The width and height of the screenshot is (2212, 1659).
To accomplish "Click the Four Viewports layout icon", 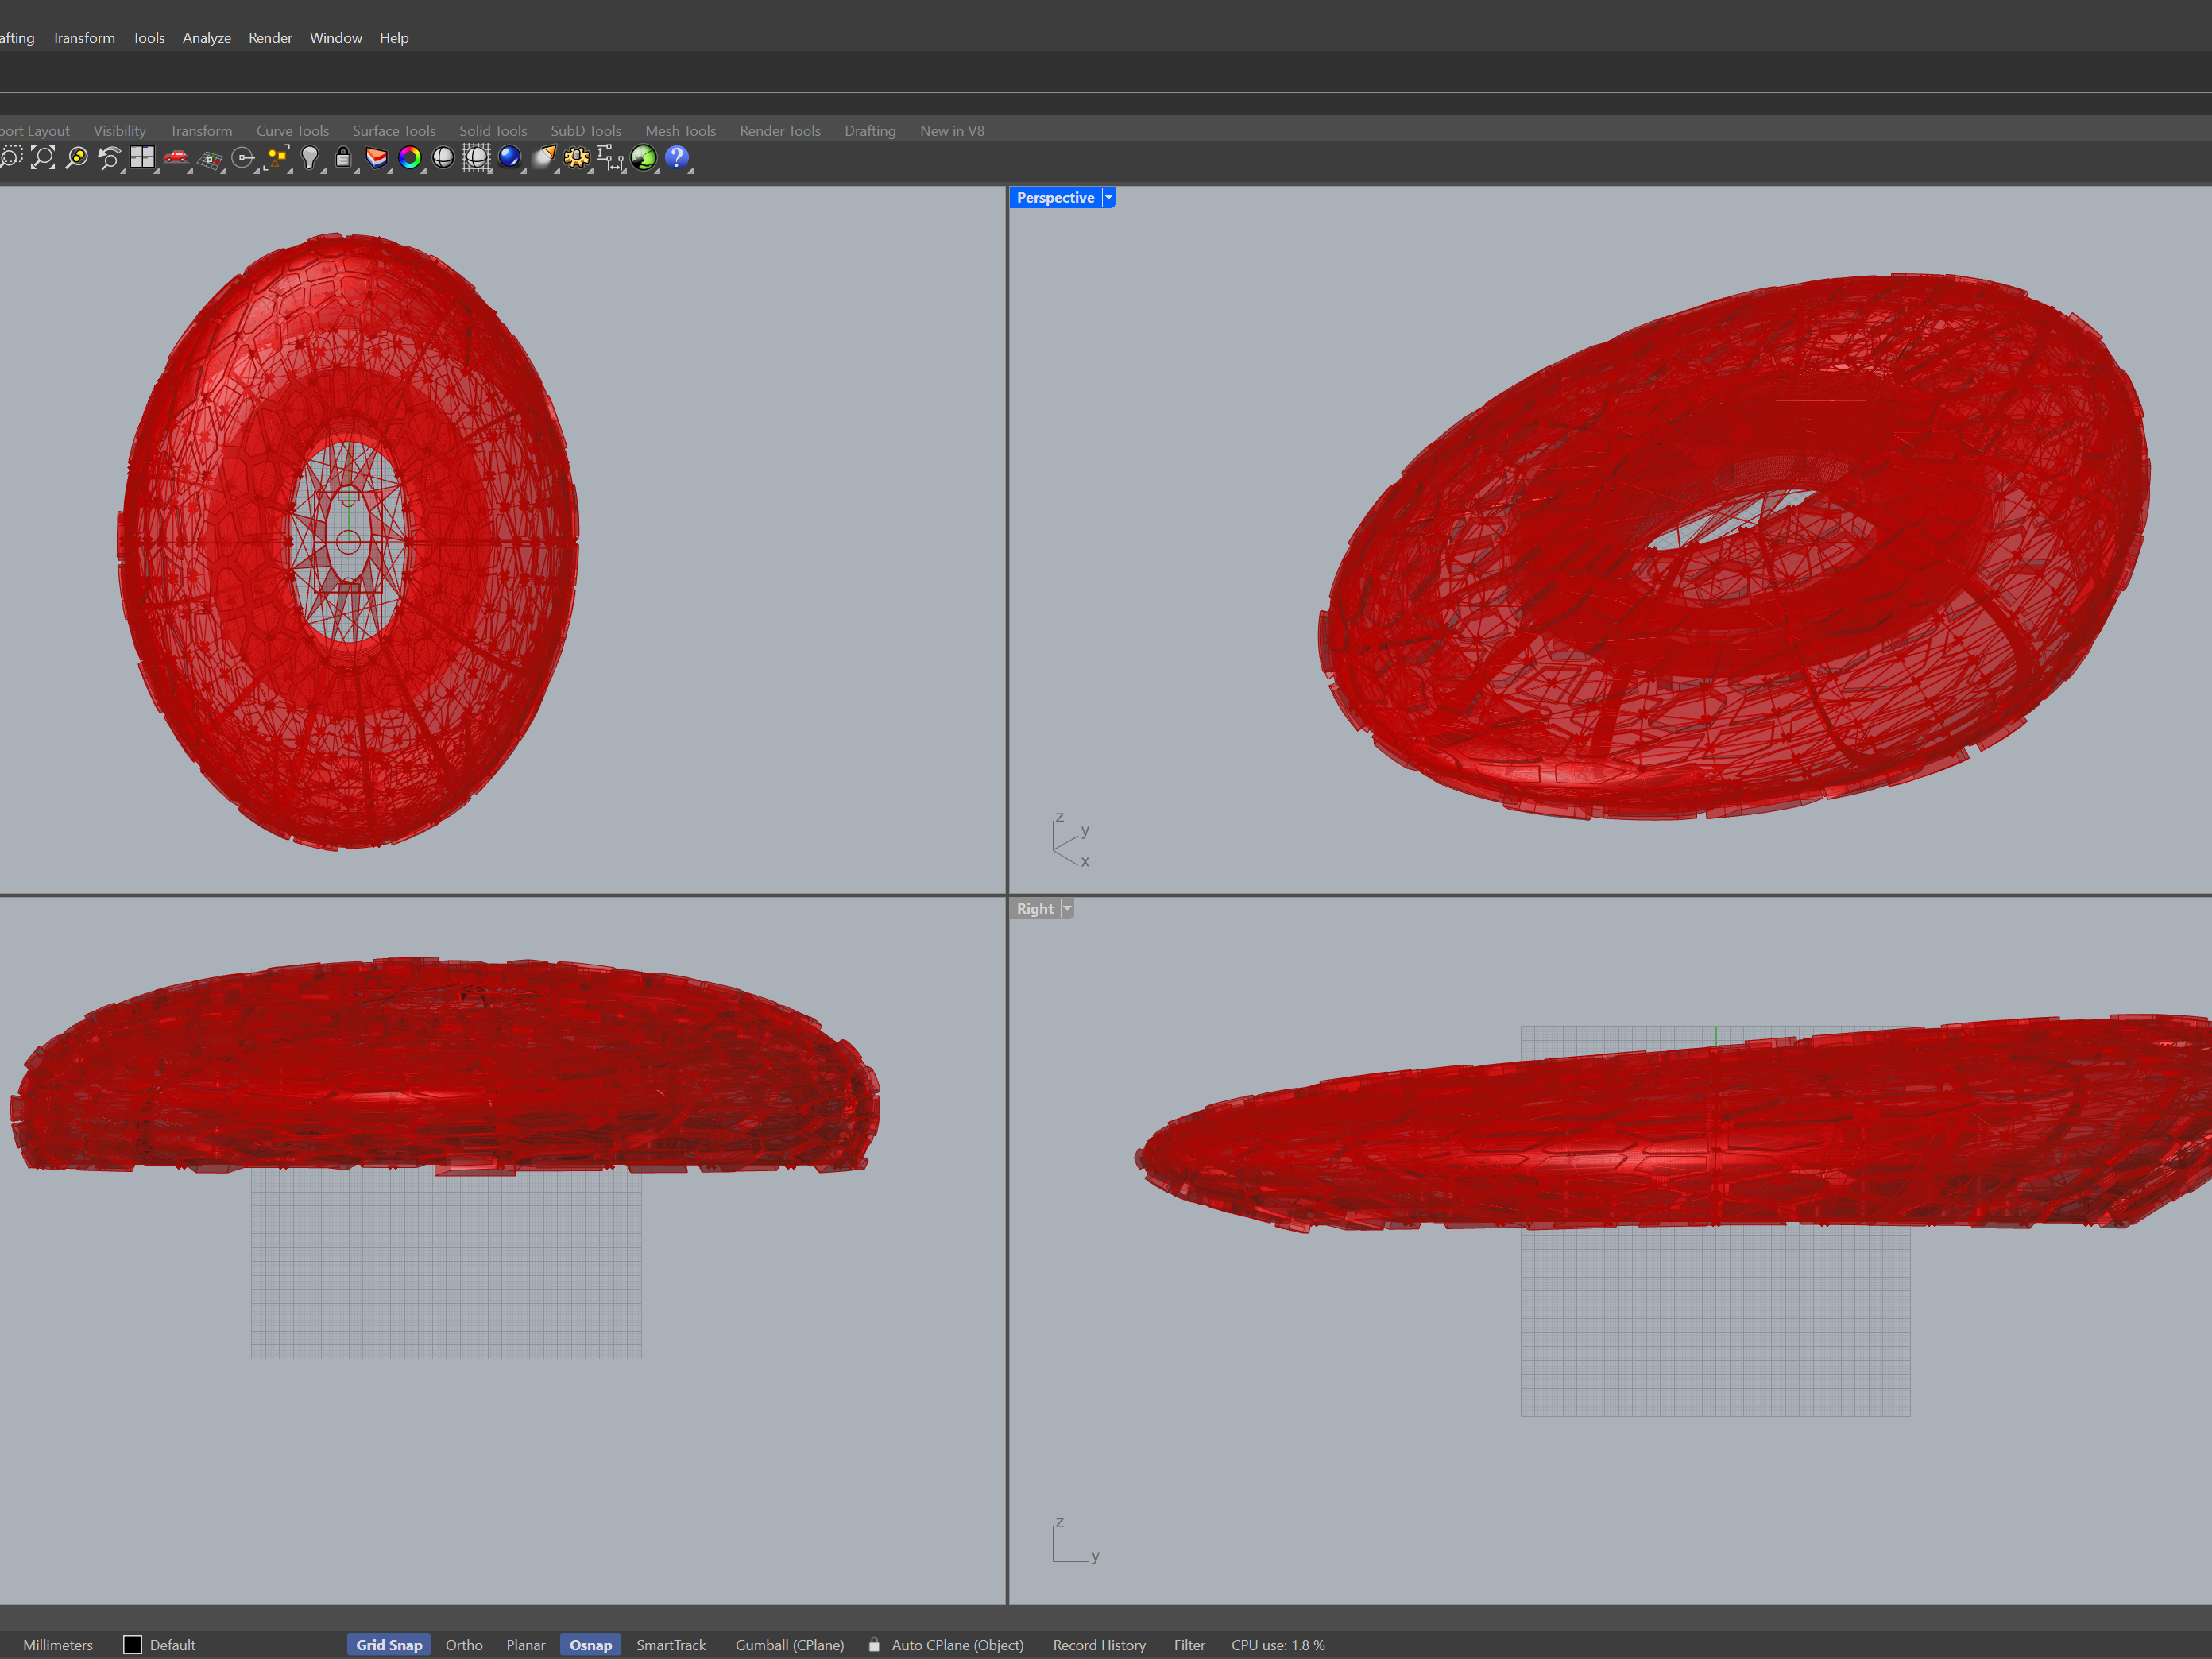I will pyautogui.click(x=143, y=158).
